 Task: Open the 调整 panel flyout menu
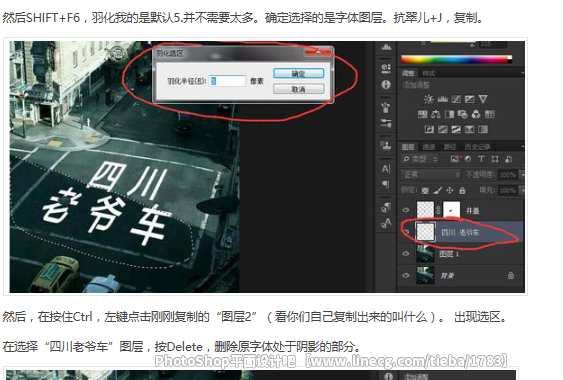[x=522, y=73]
